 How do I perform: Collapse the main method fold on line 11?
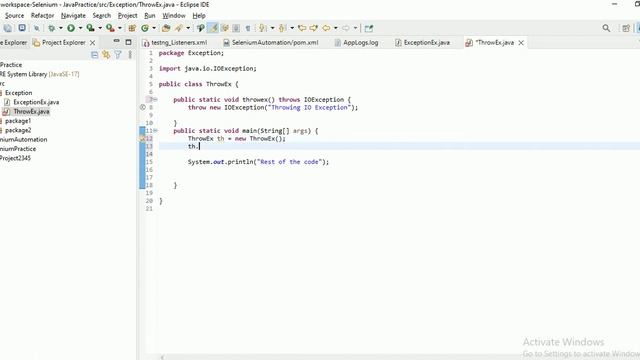tap(156, 131)
